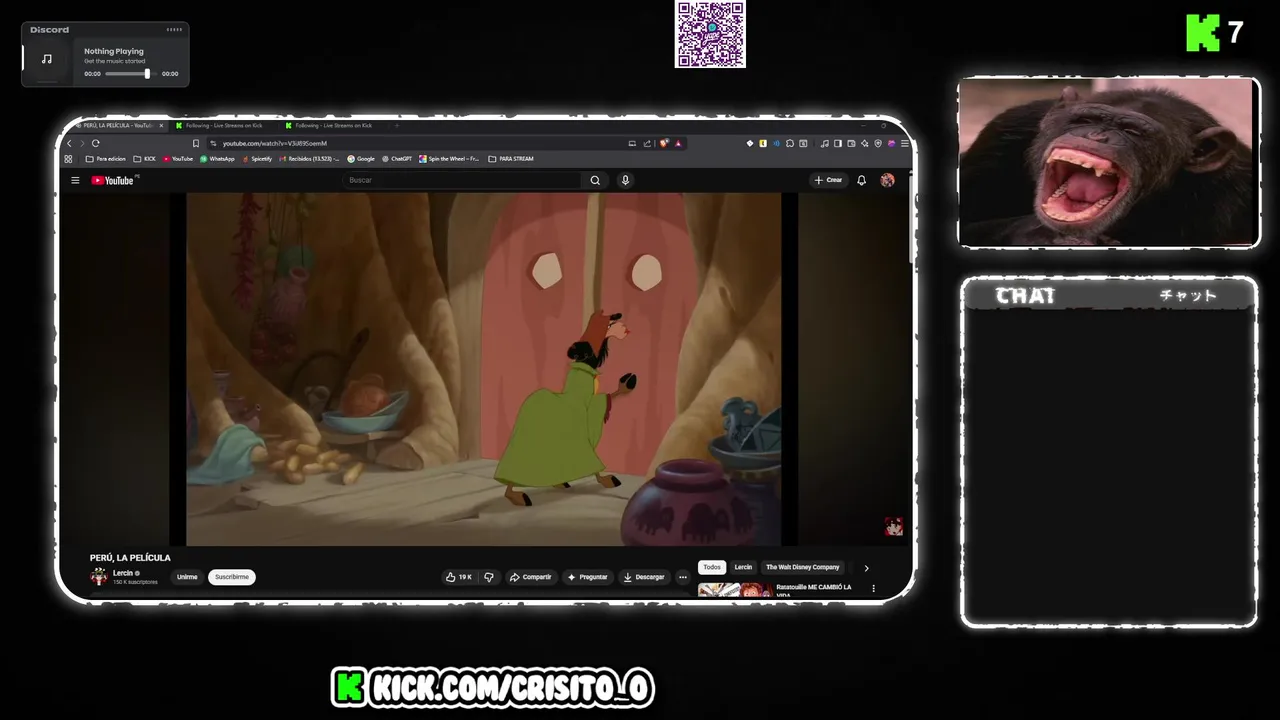Screen dimensions: 1280x720
Task: Like the video with thumbs up
Action: pyautogui.click(x=458, y=577)
